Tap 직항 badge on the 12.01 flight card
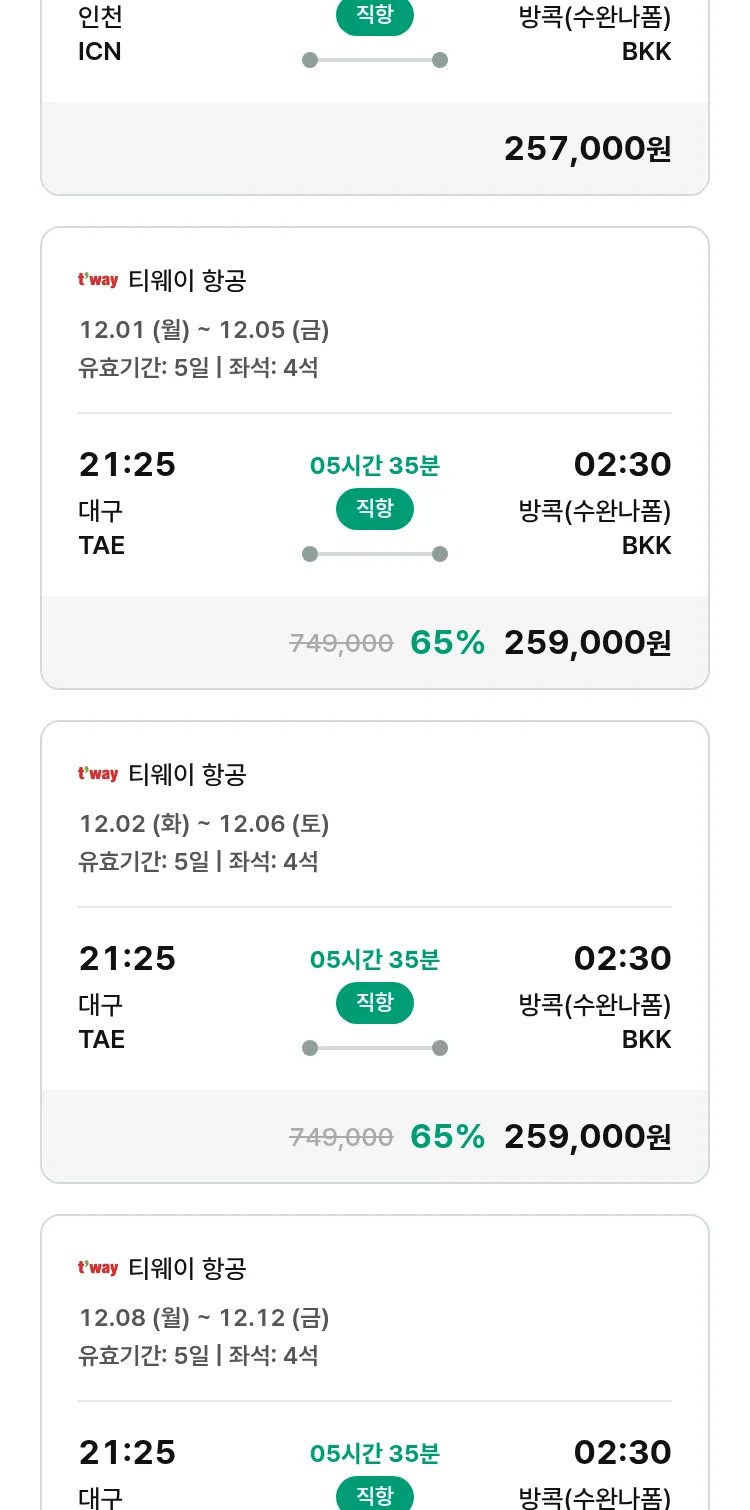The height and width of the screenshot is (1510, 750). click(x=375, y=509)
